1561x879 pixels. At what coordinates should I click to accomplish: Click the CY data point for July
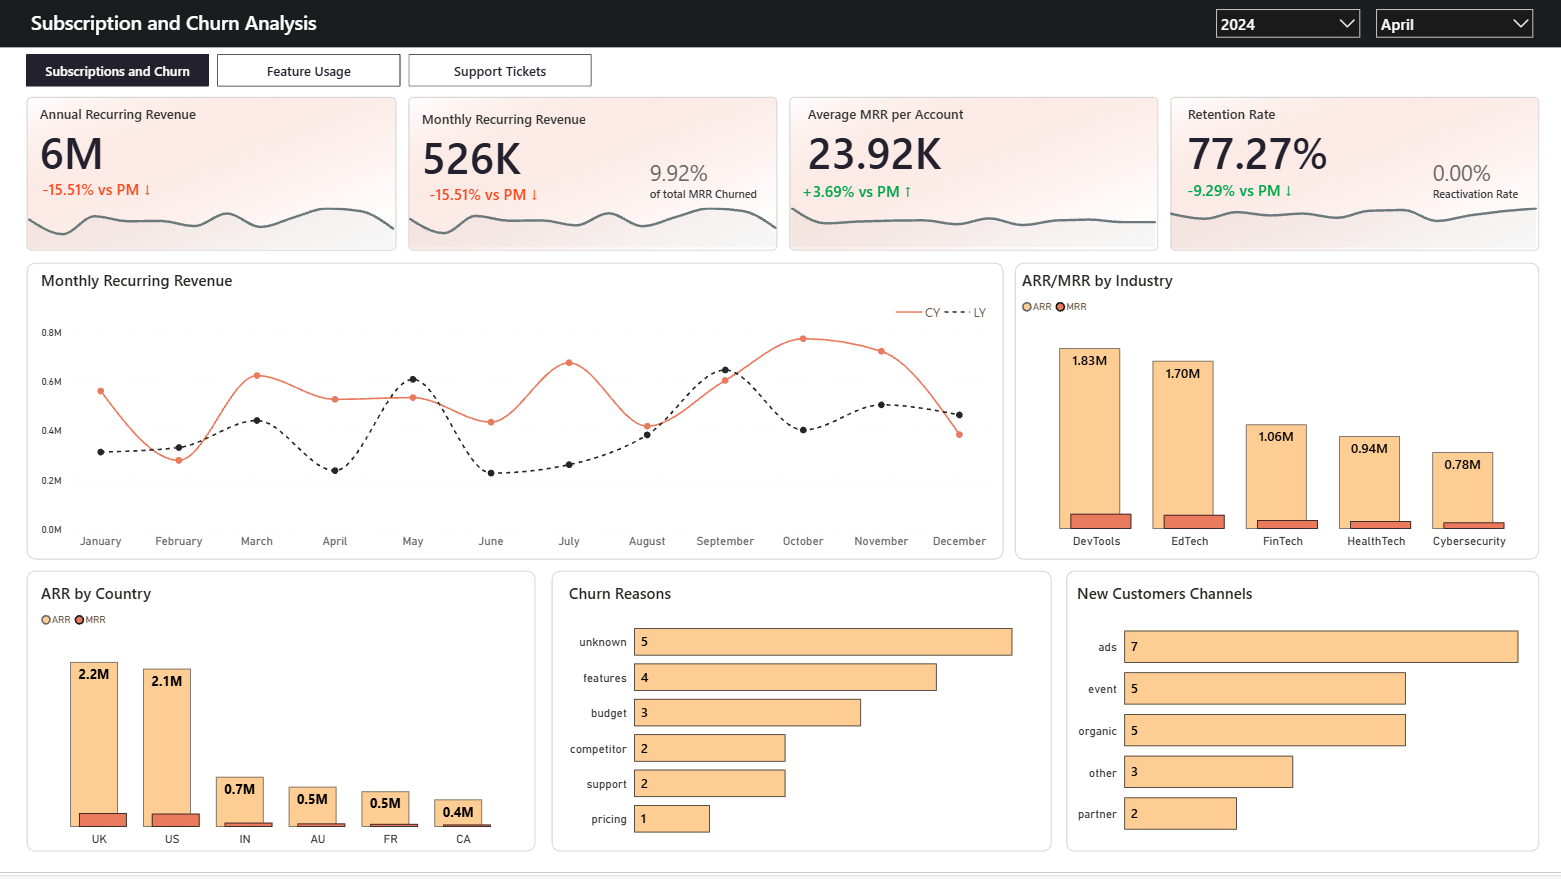click(x=569, y=363)
